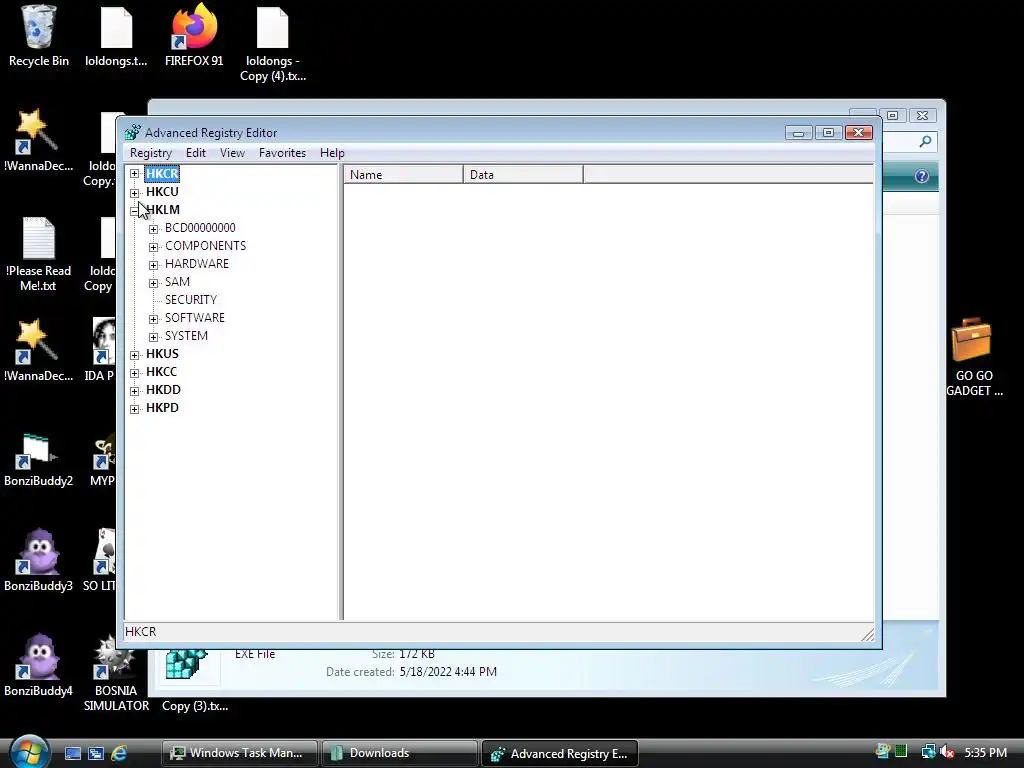Viewport: 1024px width, 768px height.
Task: Expand the SOFTWARE key
Action: click(x=153, y=319)
